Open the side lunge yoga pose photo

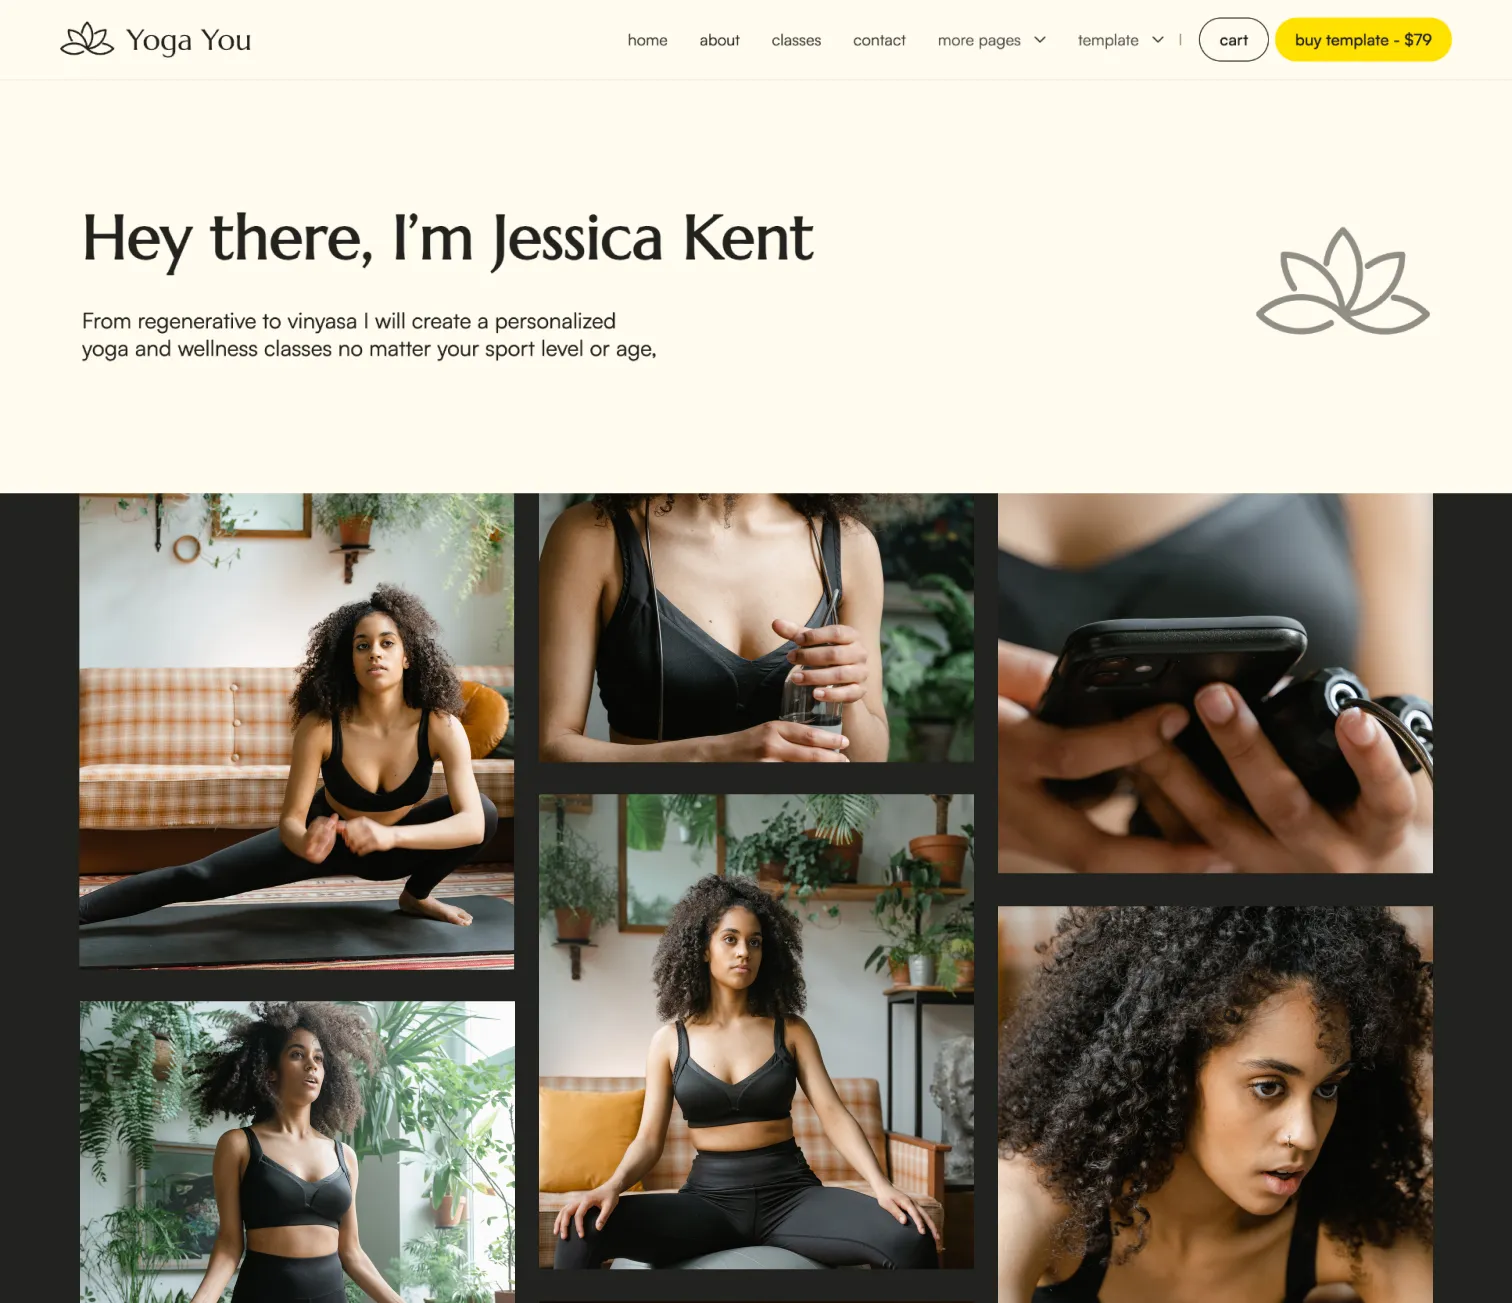pyautogui.click(x=297, y=731)
